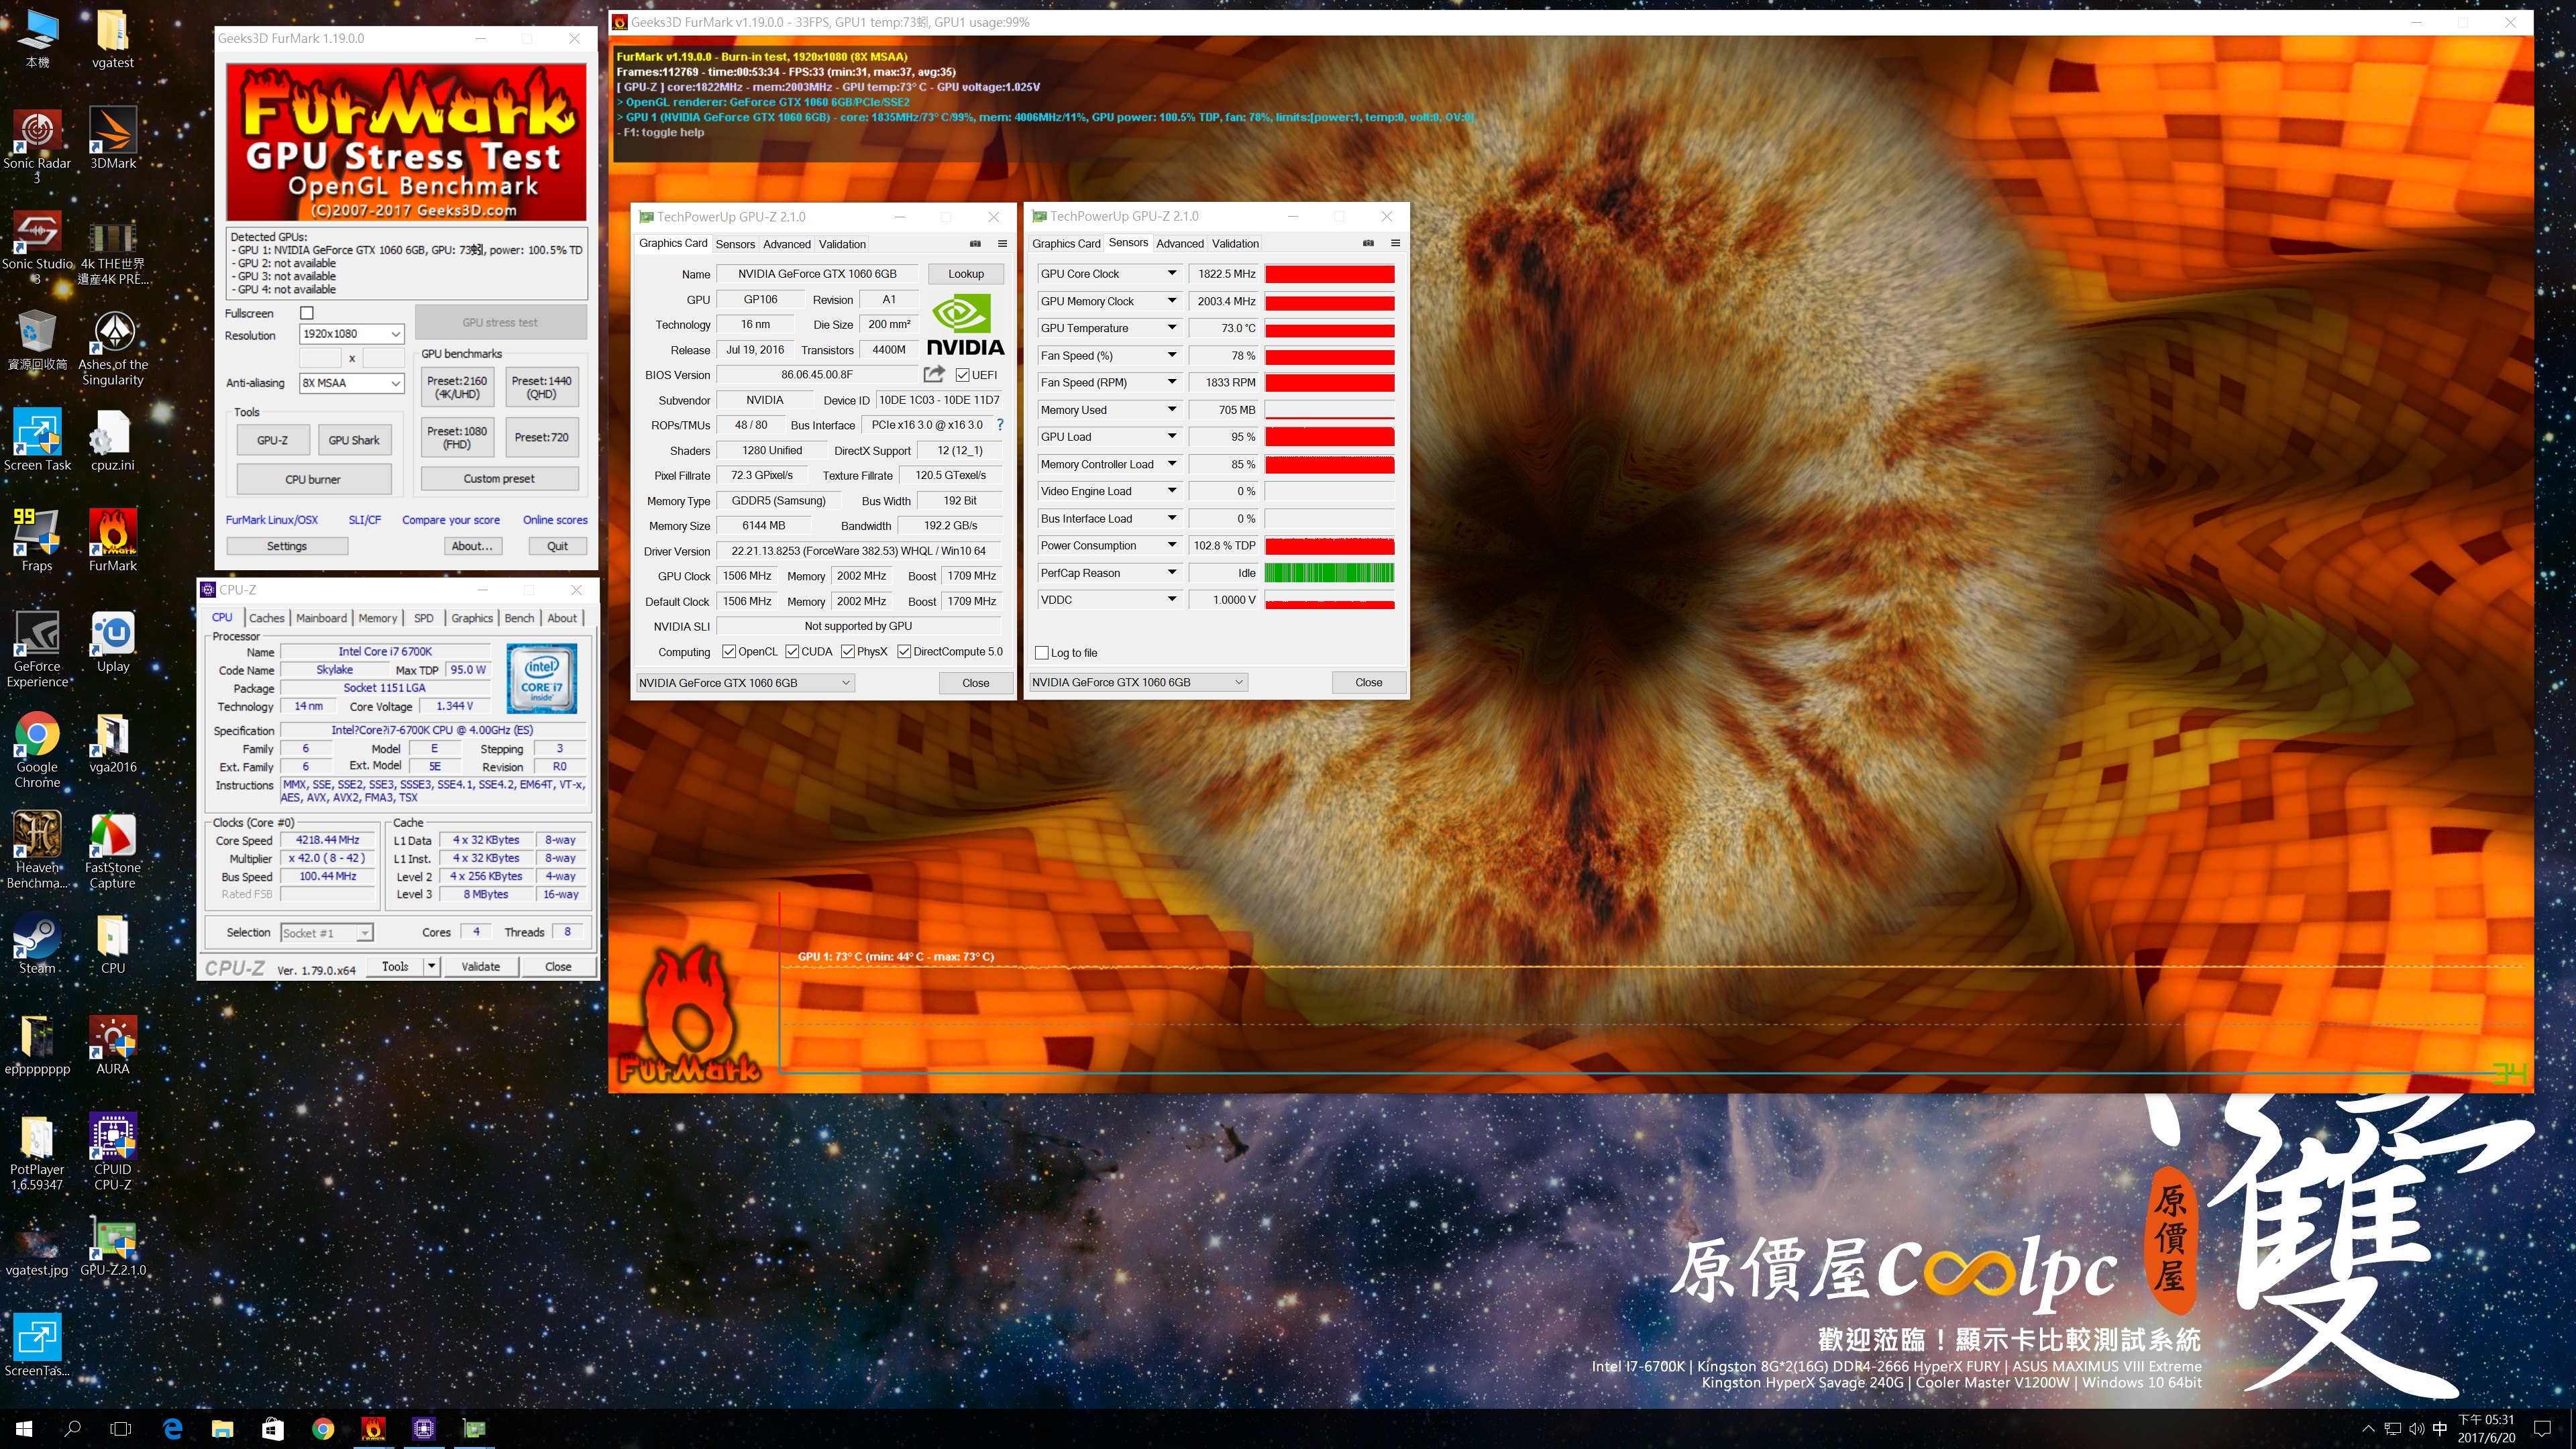Viewport: 2576px width, 1449px height.
Task: Switch to the Caches tab in CPU-Z
Action: pyautogui.click(x=266, y=618)
